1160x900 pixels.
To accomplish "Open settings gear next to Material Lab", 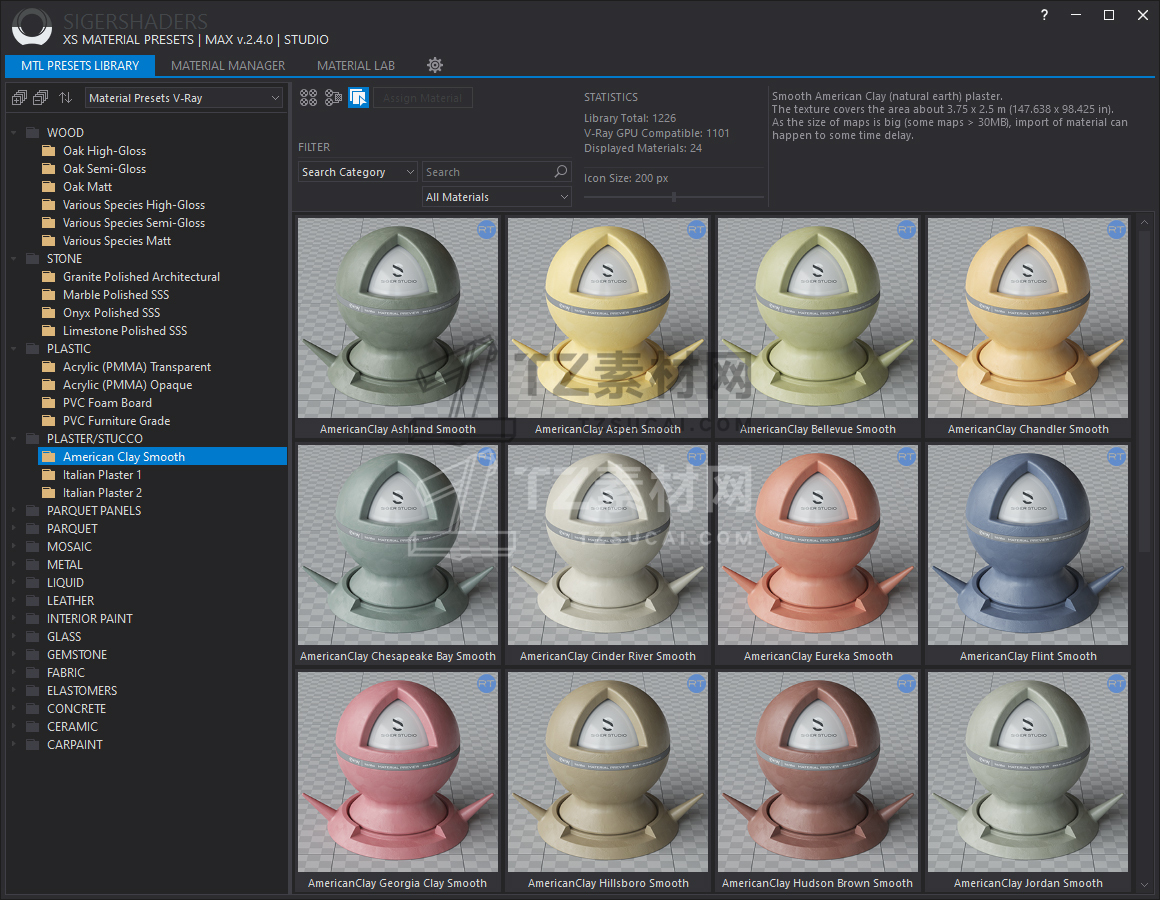I will (x=435, y=65).
